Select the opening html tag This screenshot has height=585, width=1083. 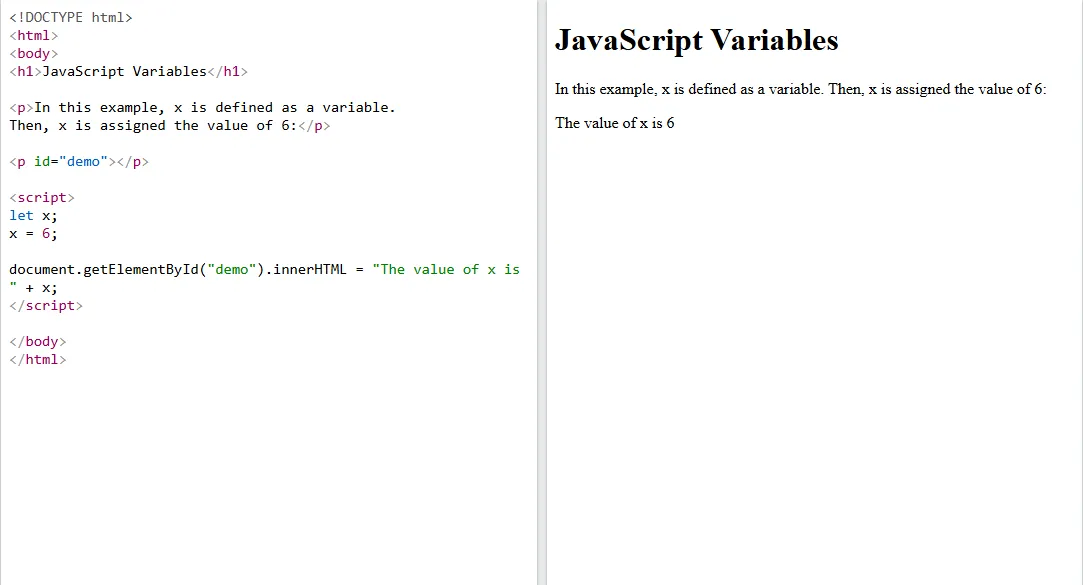click(33, 35)
